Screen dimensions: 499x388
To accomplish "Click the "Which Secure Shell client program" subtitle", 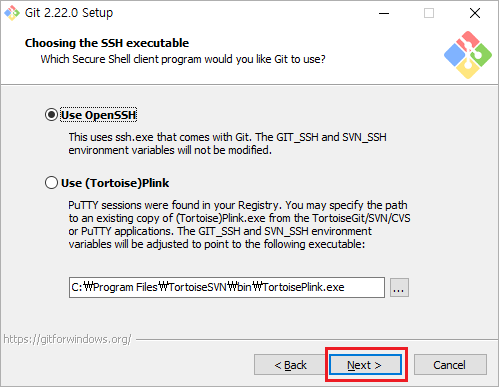I will [x=183, y=59].
